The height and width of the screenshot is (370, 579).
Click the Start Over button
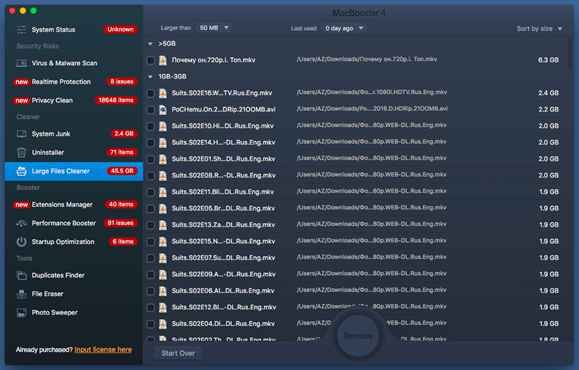[x=178, y=353]
